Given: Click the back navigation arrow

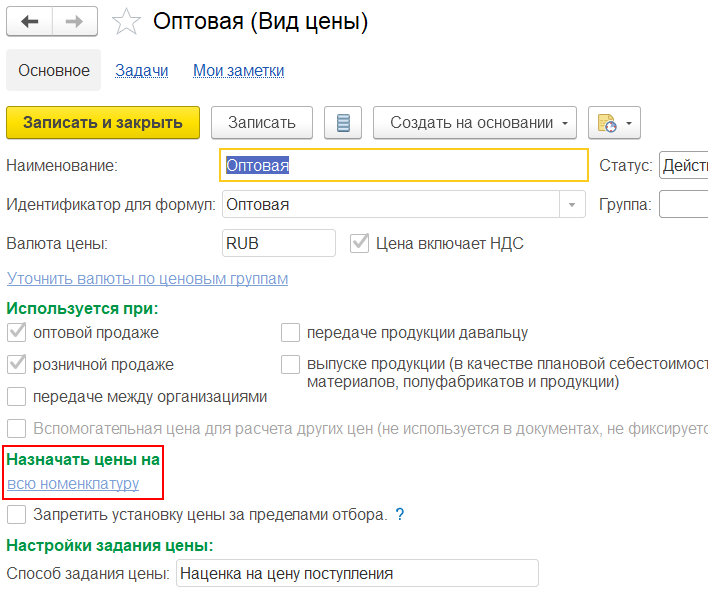Looking at the screenshot, I should point(30,21).
